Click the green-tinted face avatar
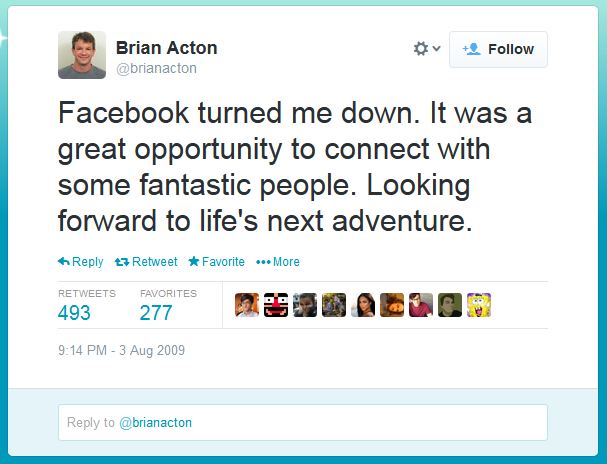Viewport: 607px width, 464px height. point(450,305)
